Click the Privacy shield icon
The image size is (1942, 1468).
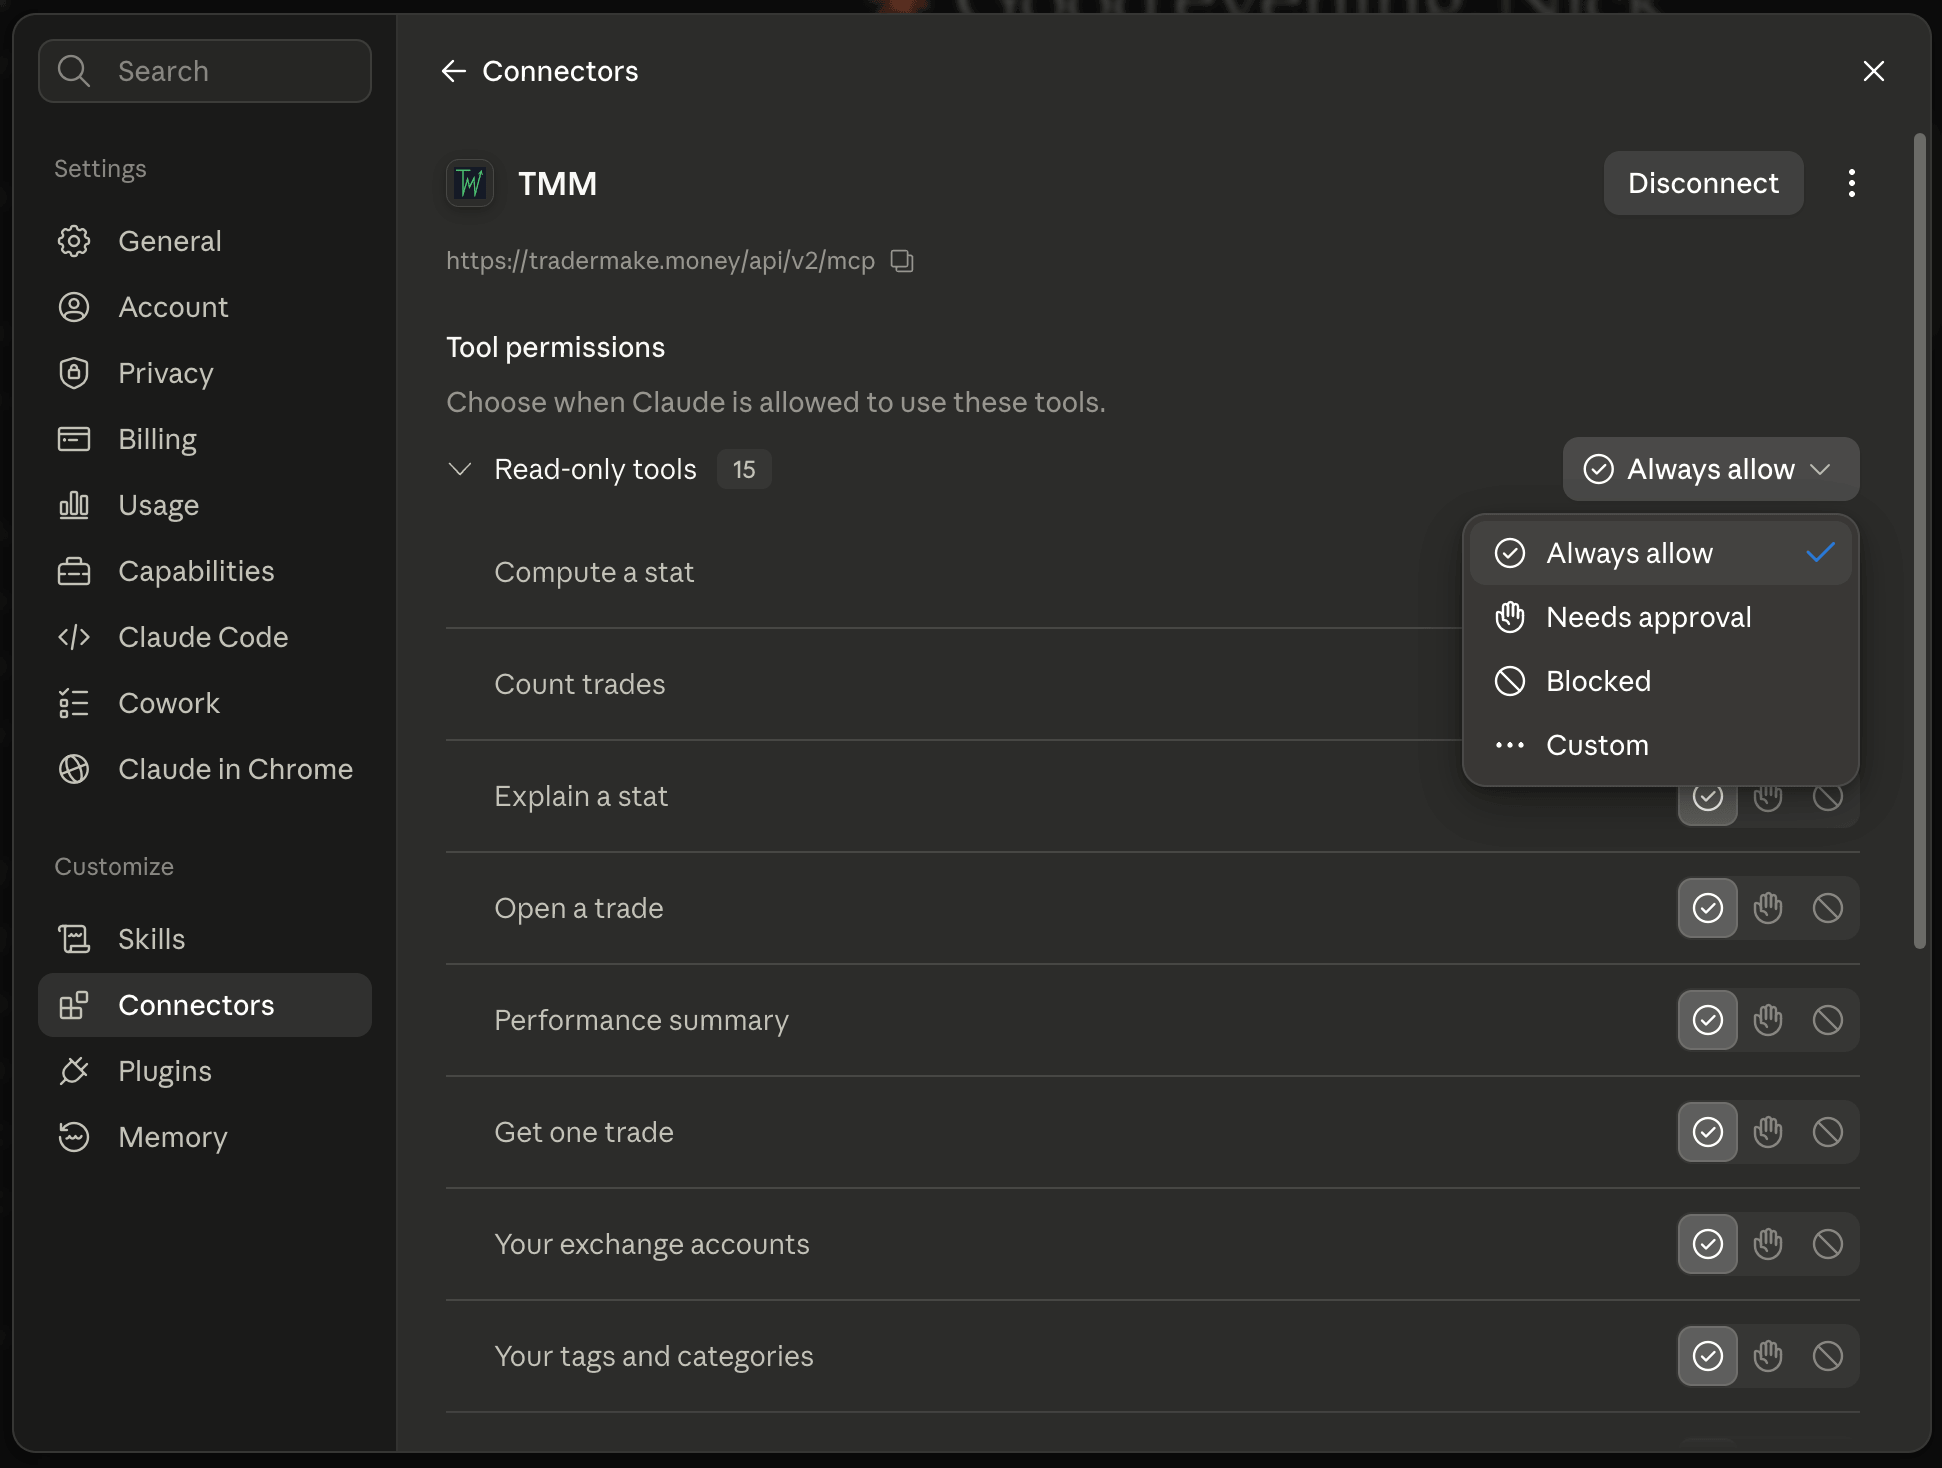[74, 373]
